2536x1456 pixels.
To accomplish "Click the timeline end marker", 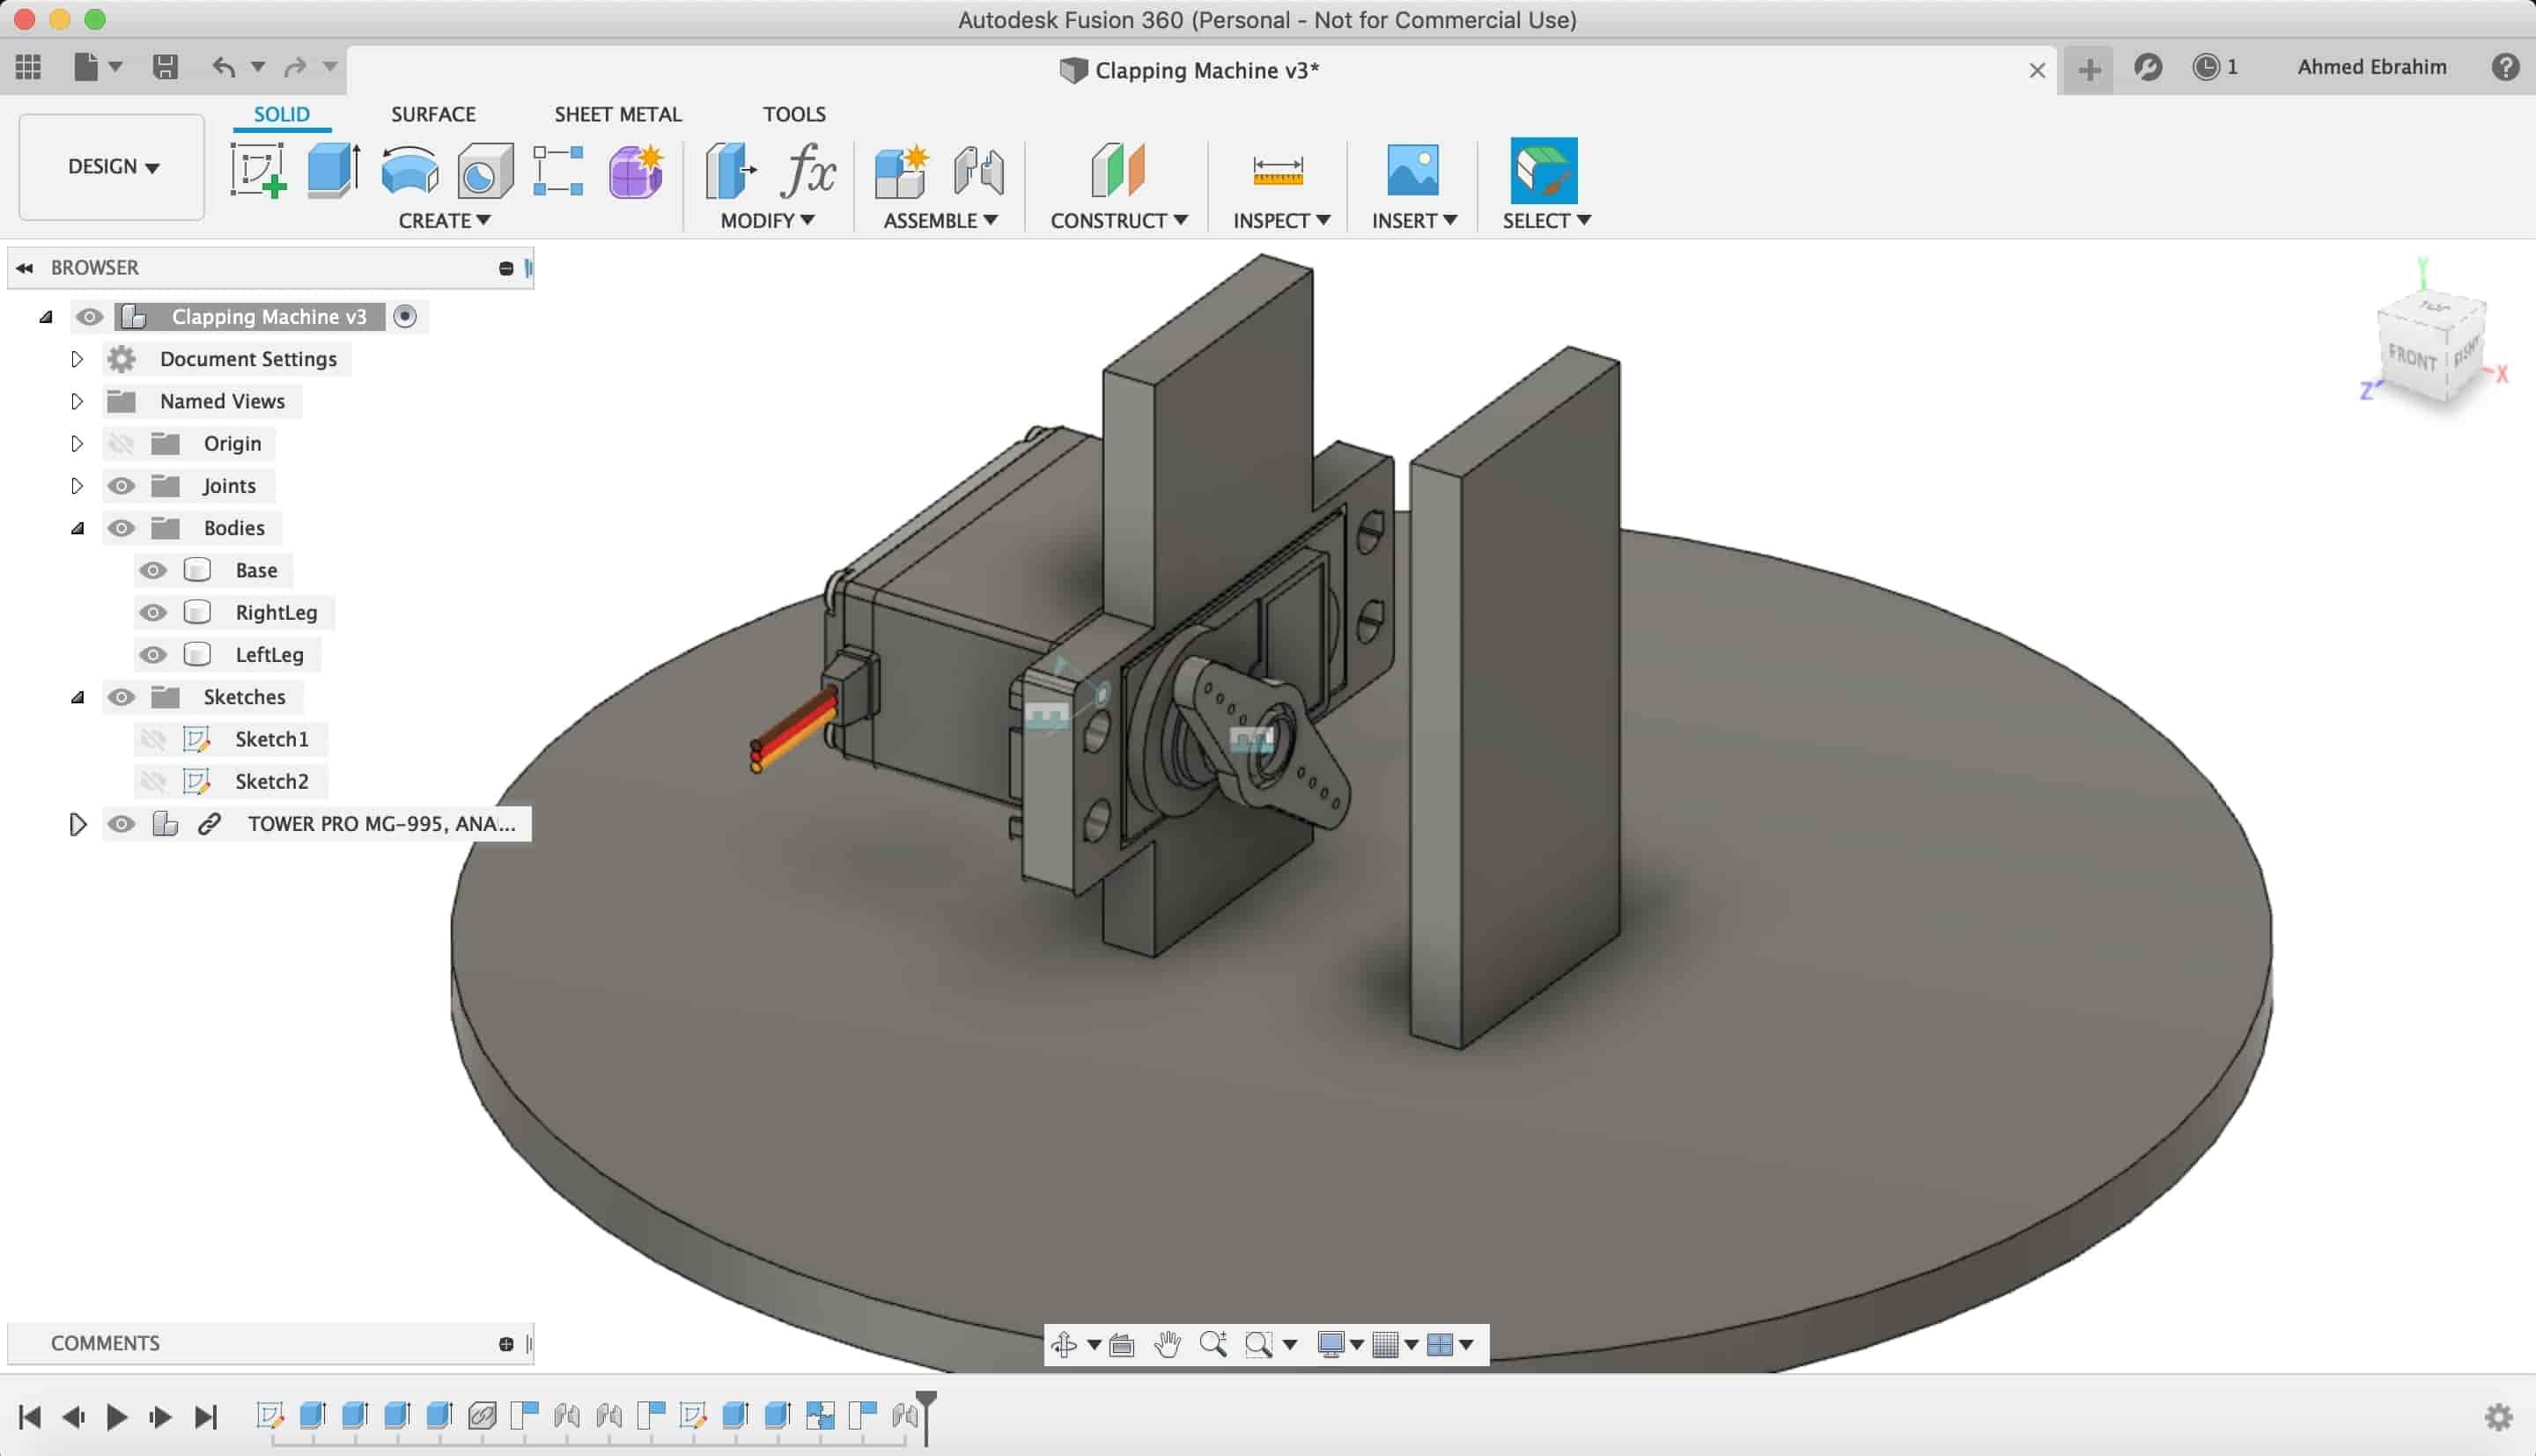I will pos(926,1418).
